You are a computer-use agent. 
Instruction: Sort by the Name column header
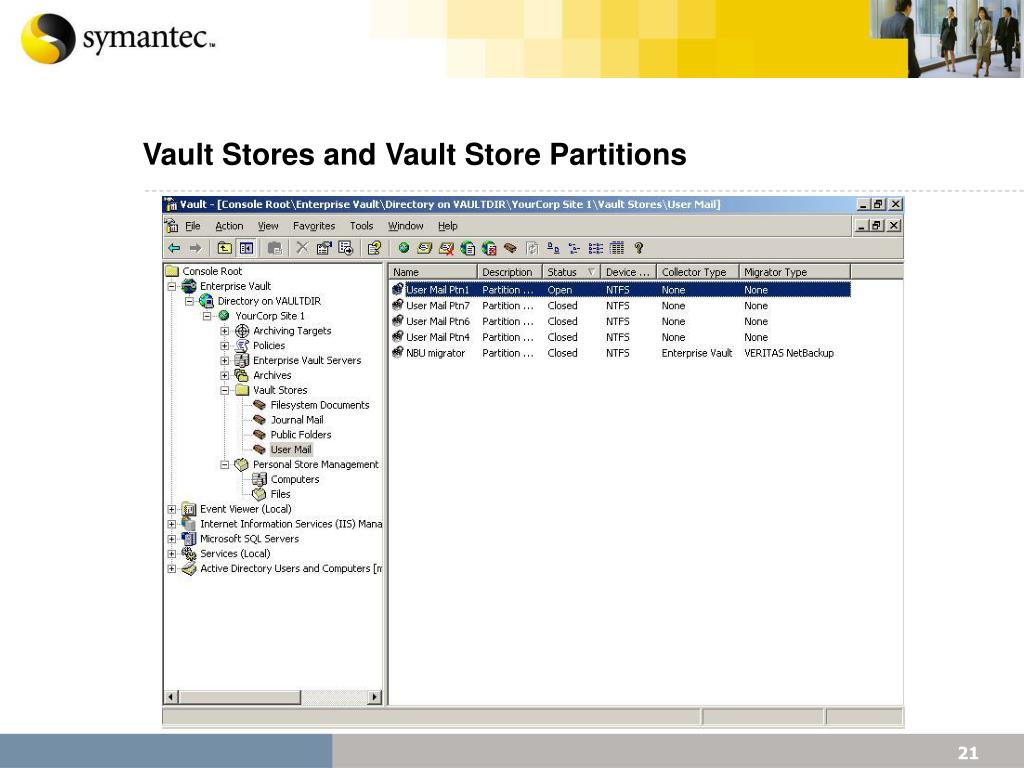[x=434, y=272]
